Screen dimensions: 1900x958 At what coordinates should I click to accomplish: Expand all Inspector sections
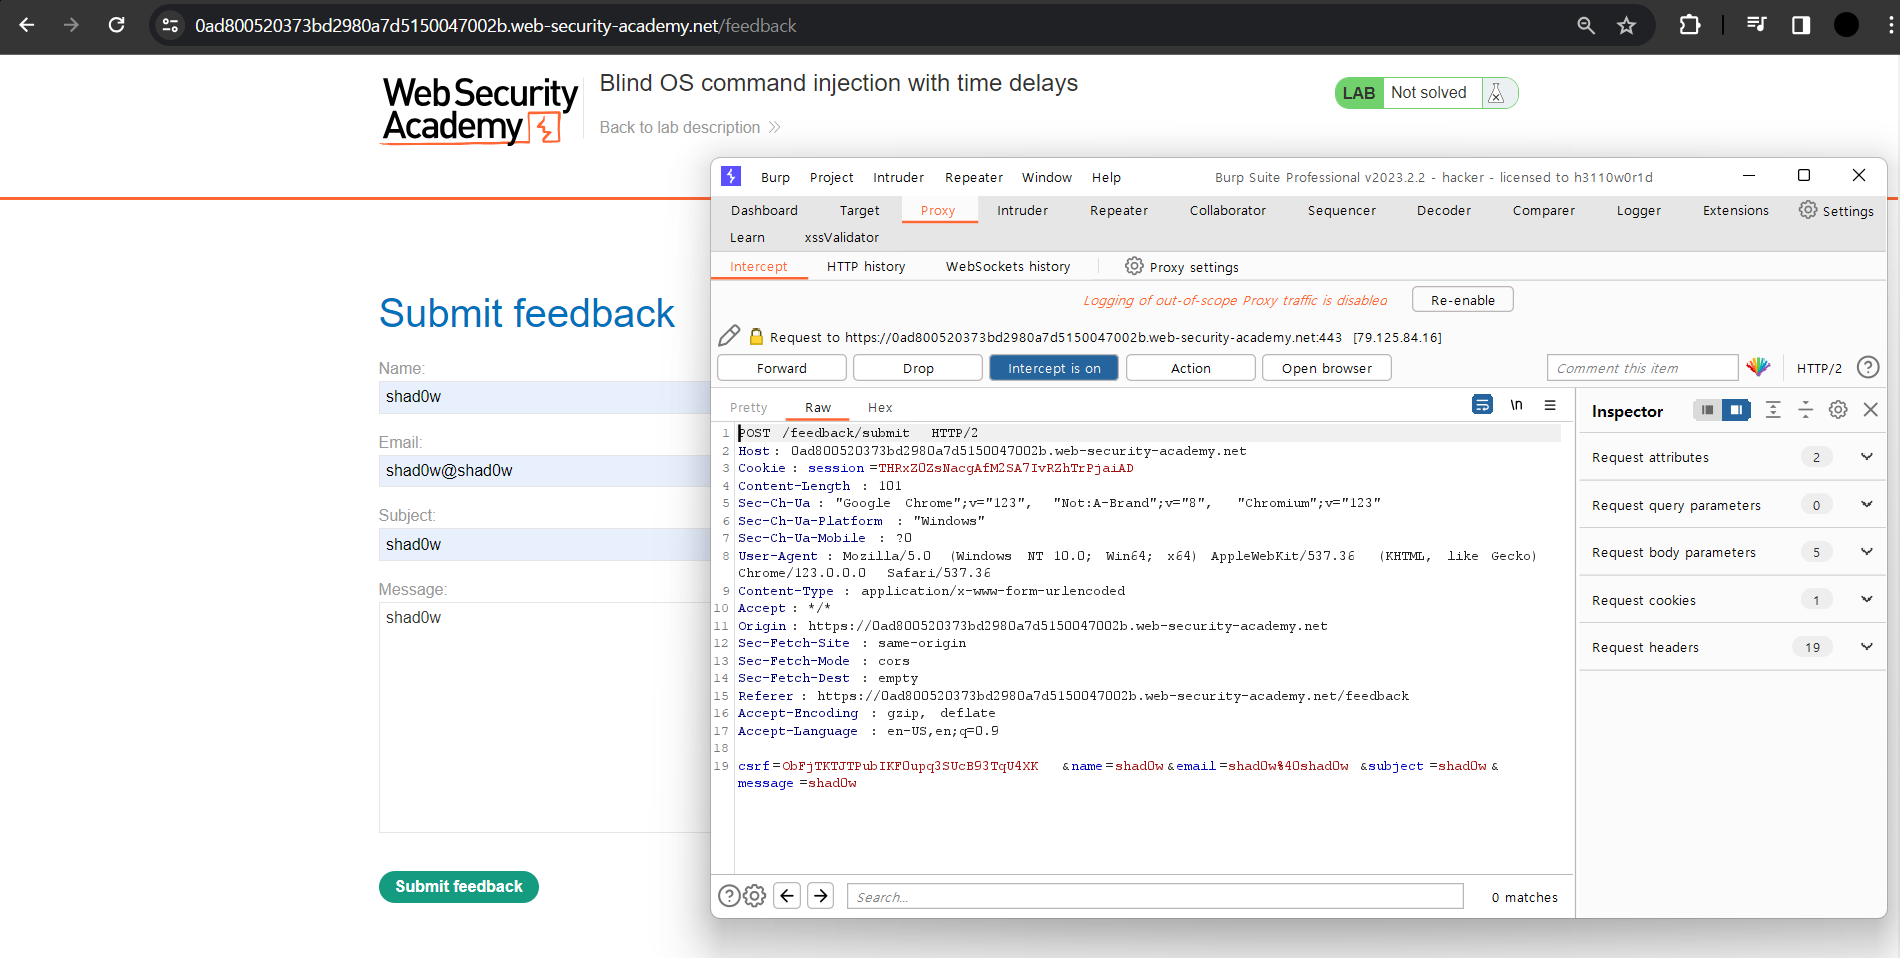point(1773,410)
